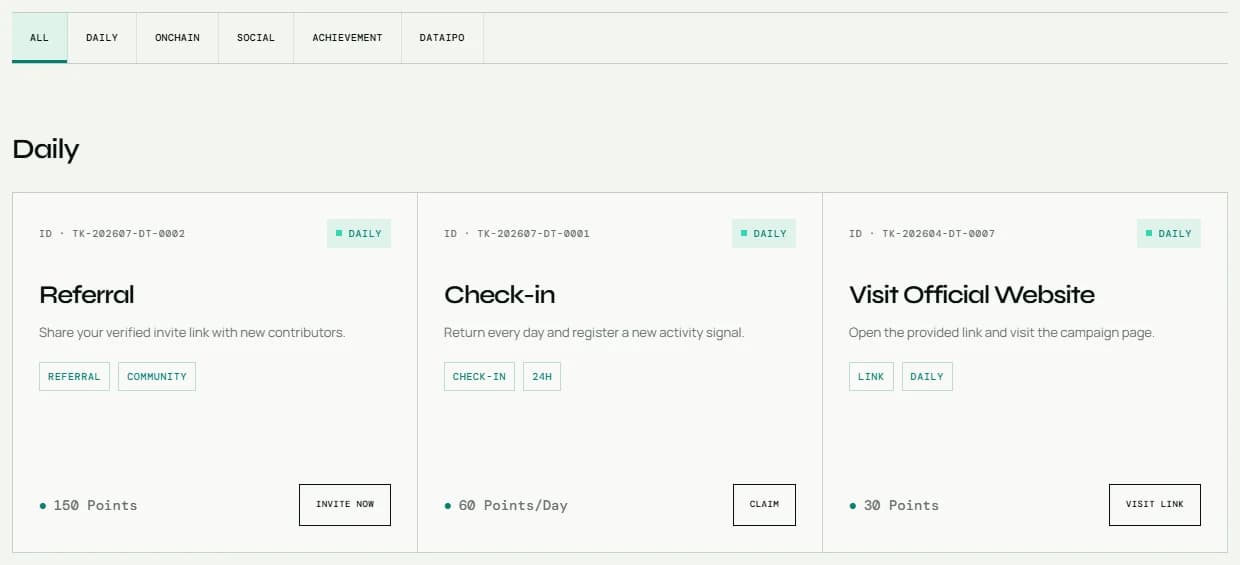1240x565 pixels.
Task: Click the REFERRAL tag chip
Action: coord(74,377)
